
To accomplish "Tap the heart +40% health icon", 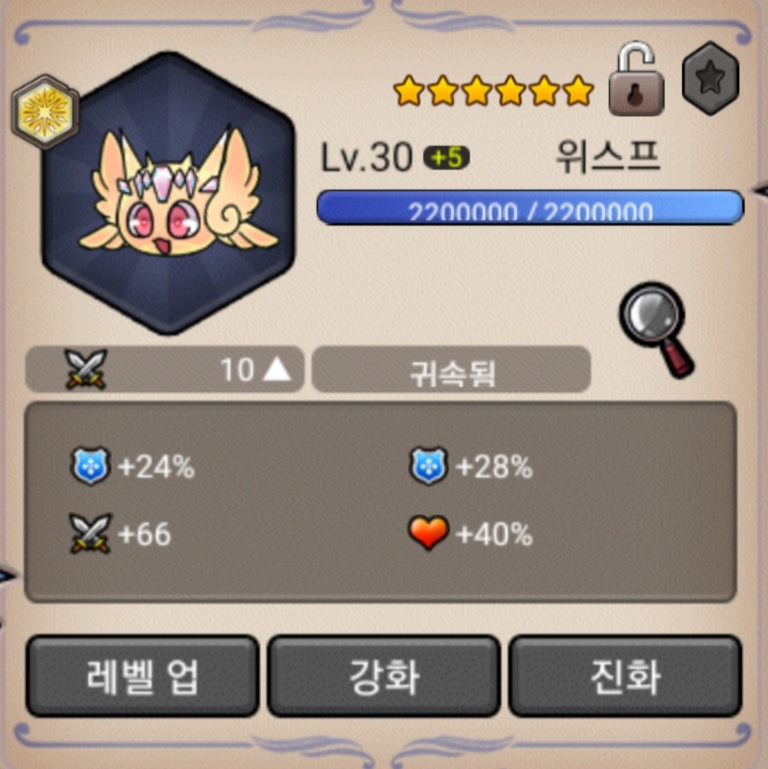I will click(428, 533).
